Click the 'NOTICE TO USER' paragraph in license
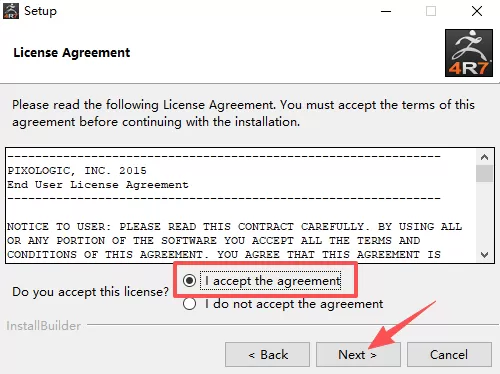This screenshot has height=374, width=500. pyautogui.click(x=234, y=241)
